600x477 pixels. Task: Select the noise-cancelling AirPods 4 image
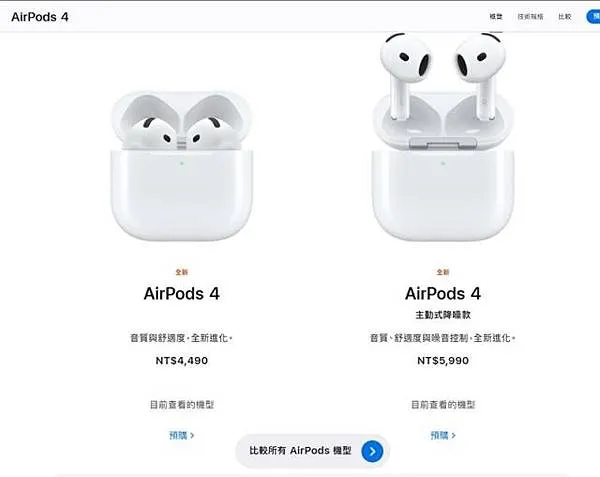pyautogui.click(x=443, y=137)
